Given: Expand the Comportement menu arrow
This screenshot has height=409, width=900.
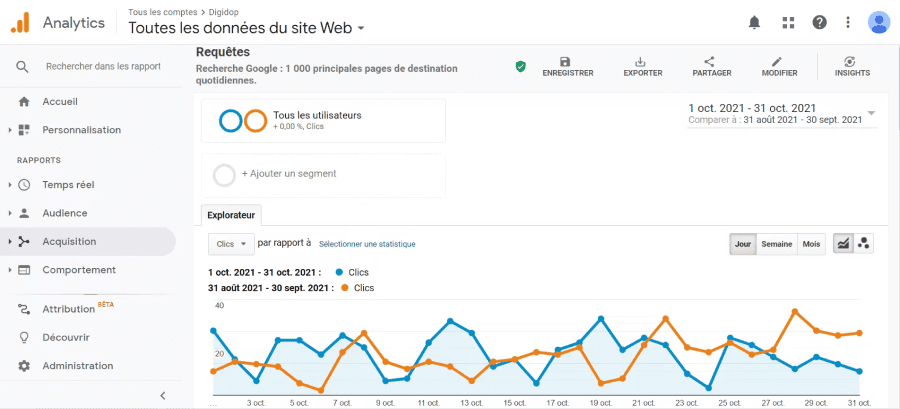Looking at the screenshot, I should [10, 270].
